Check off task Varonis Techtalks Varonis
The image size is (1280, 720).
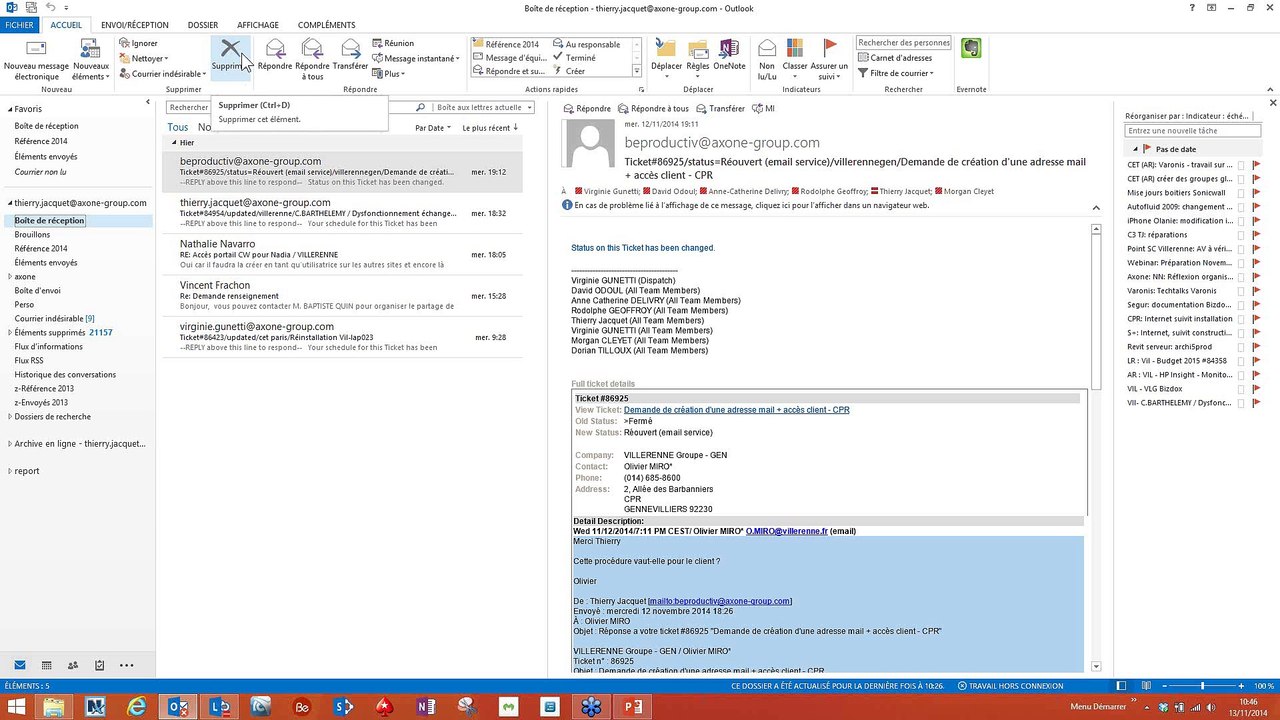(x=1241, y=291)
